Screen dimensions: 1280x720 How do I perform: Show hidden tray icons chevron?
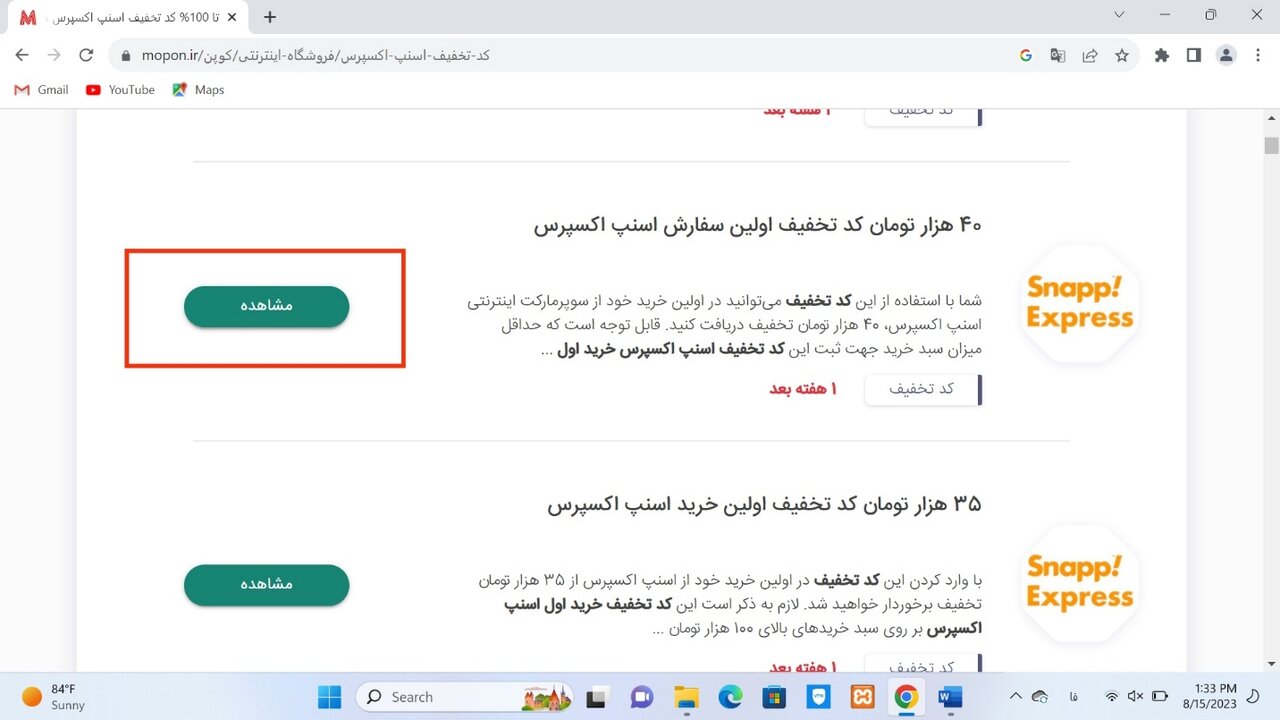[1016, 697]
